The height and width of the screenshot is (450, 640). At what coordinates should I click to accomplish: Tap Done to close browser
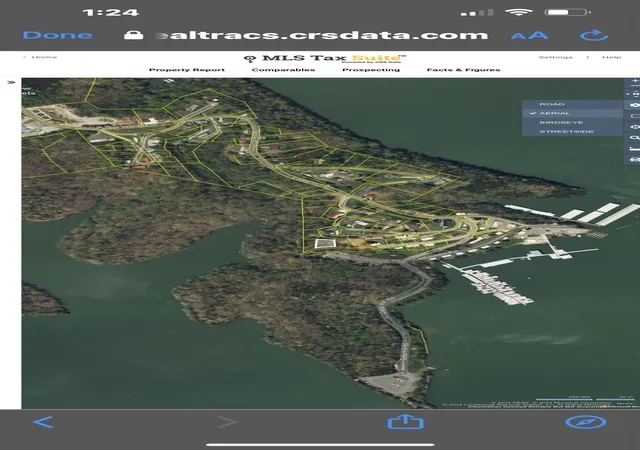[x=58, y=35]
